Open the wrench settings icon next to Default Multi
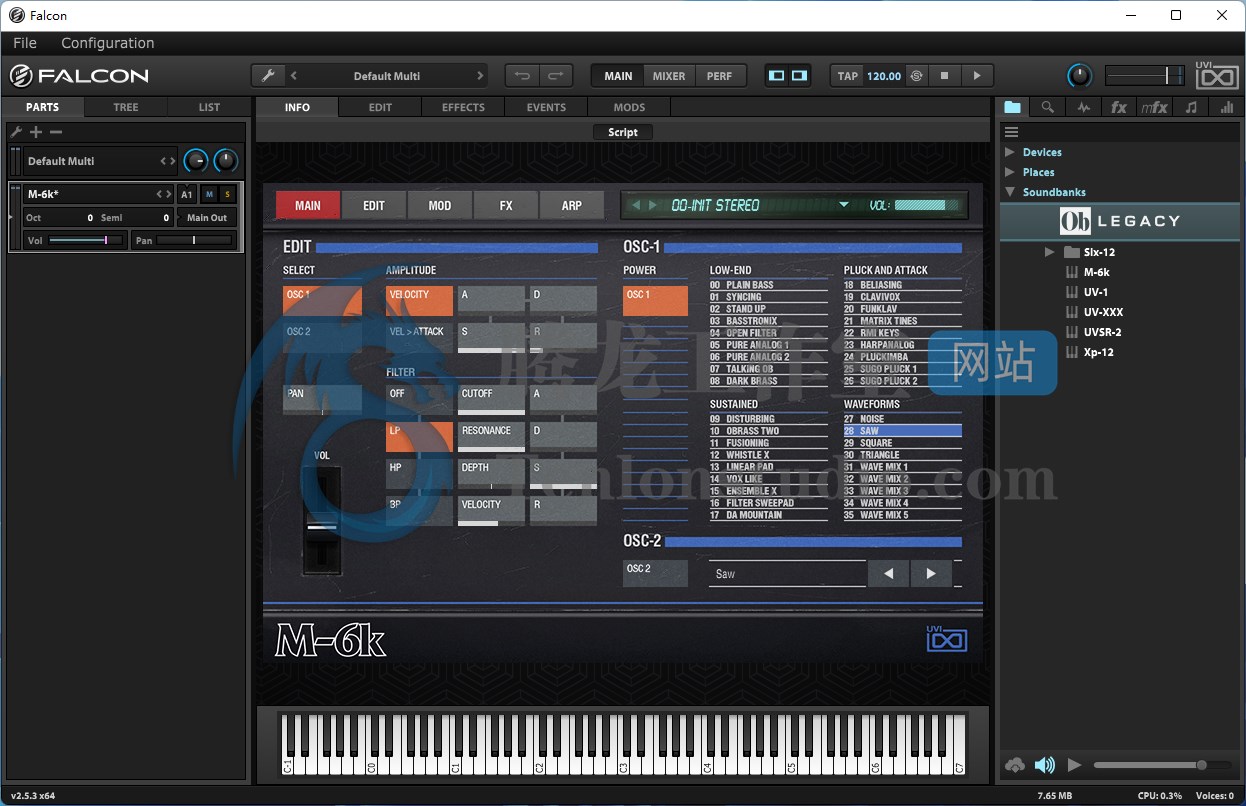This screenshot has height=806, width=1246. click(267, 76)
